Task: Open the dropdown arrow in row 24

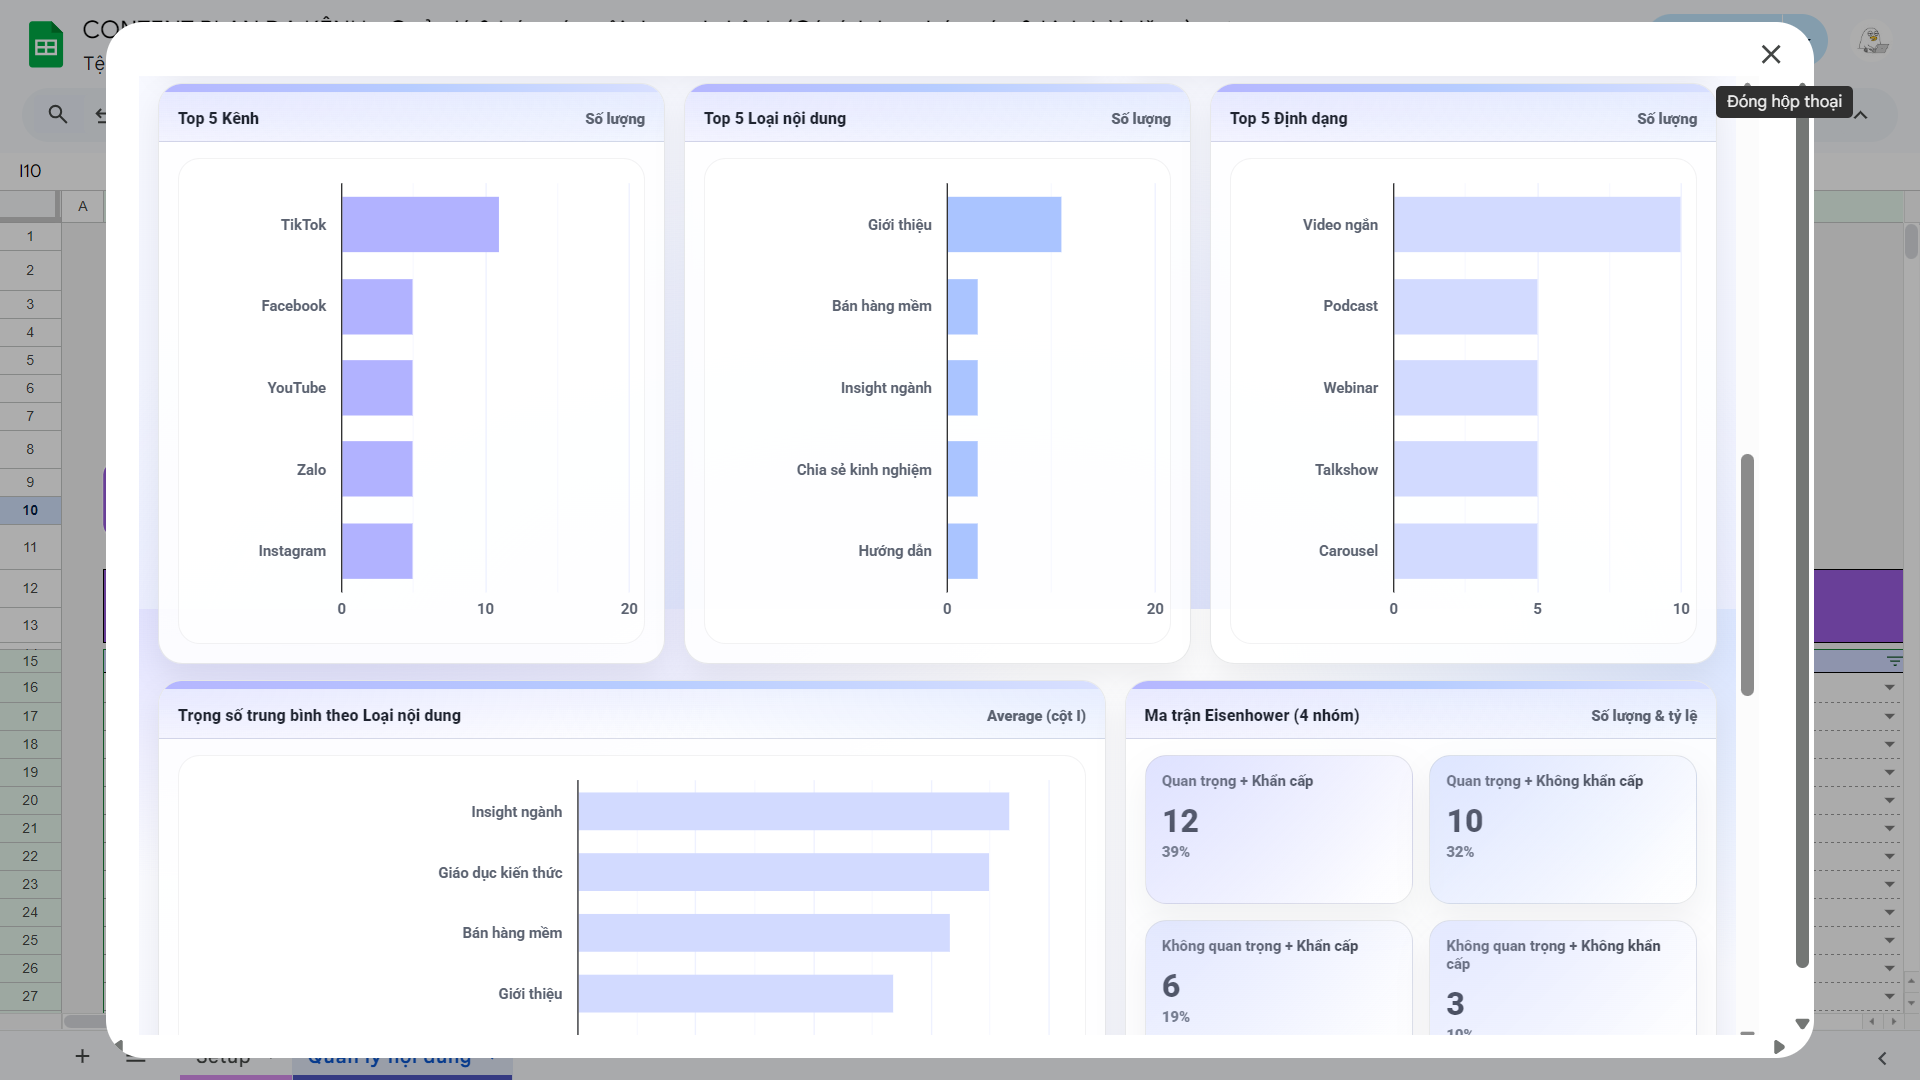Action: (1889, 912)
